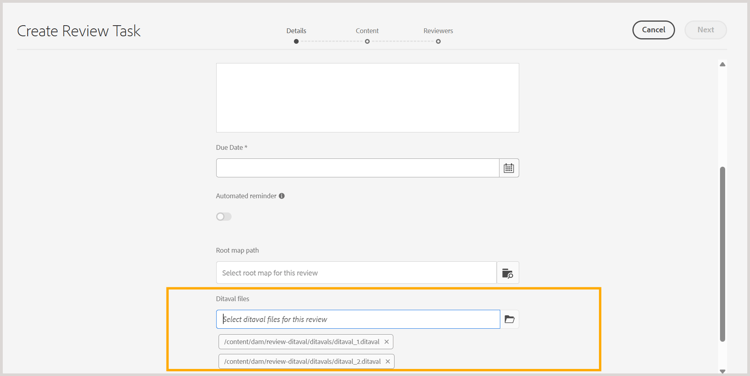Image resolution: width=750 pixels, height=376 pixels.
Task: Click the Root map path input
Action: [x=356, y=273]
